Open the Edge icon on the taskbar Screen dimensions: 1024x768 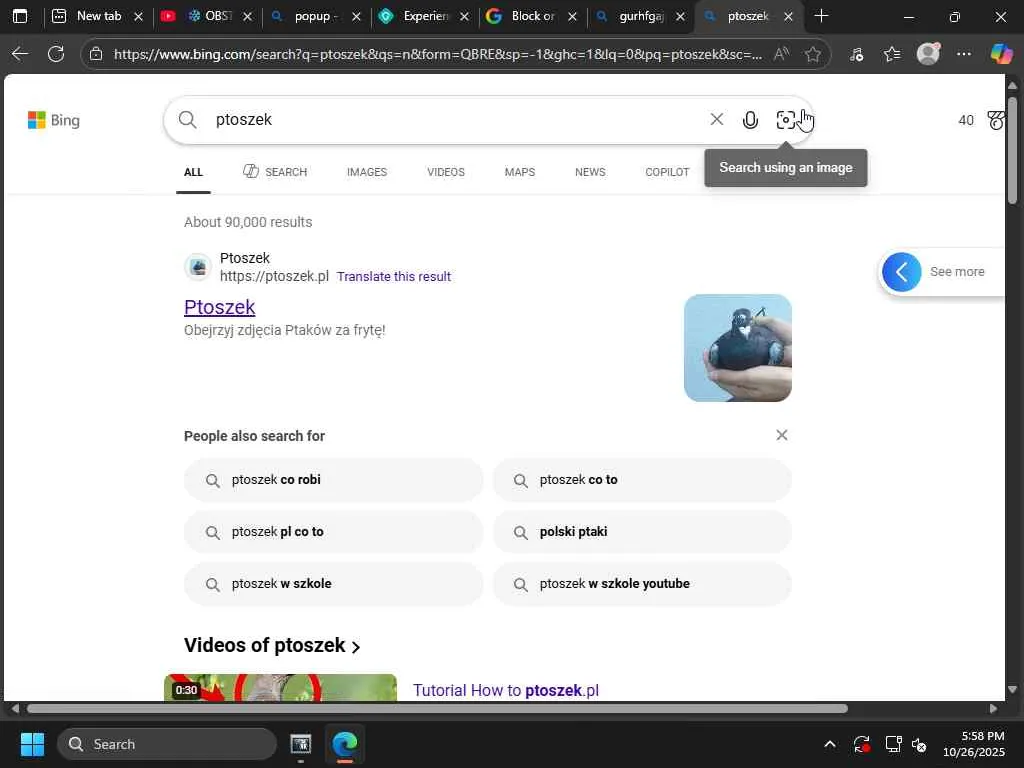[x=345, y=744]
